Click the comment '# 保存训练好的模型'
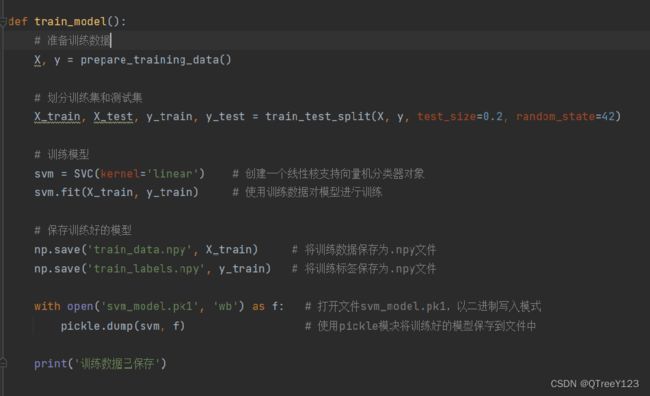Image resolution: width=650 pixels, height=396 pixels. 83,230
